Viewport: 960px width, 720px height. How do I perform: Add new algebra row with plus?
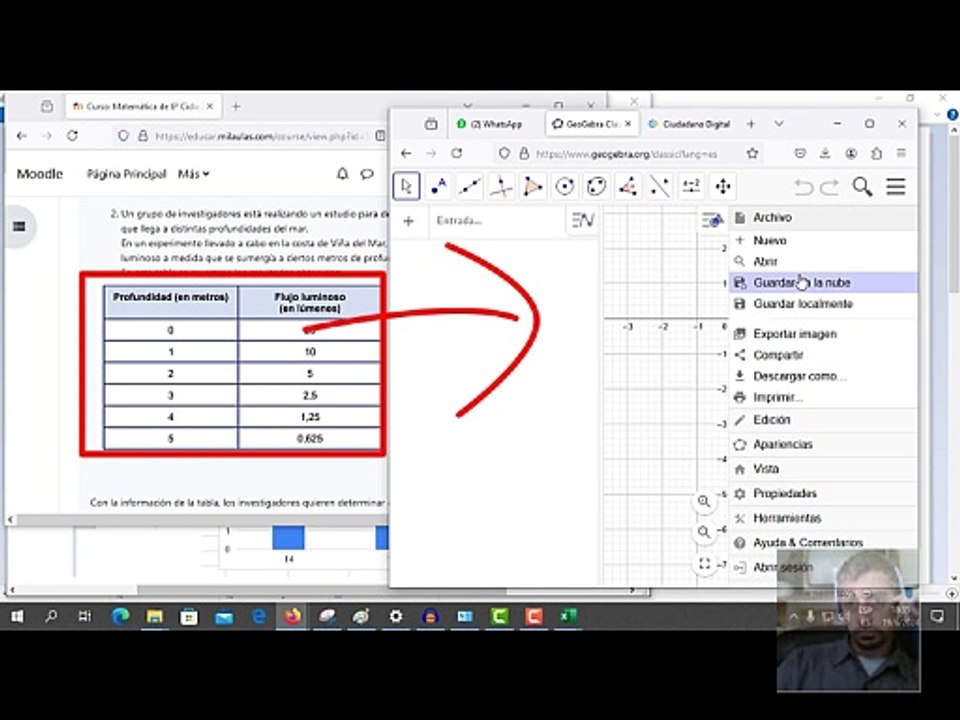pyautogui.click(x=408, y=221)
